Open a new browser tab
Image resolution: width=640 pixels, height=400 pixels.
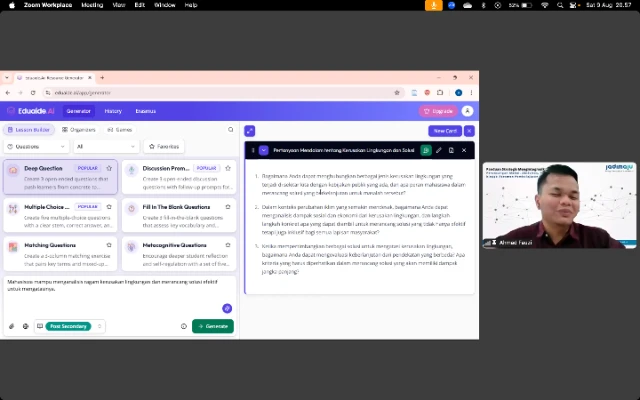coord(102,78)
